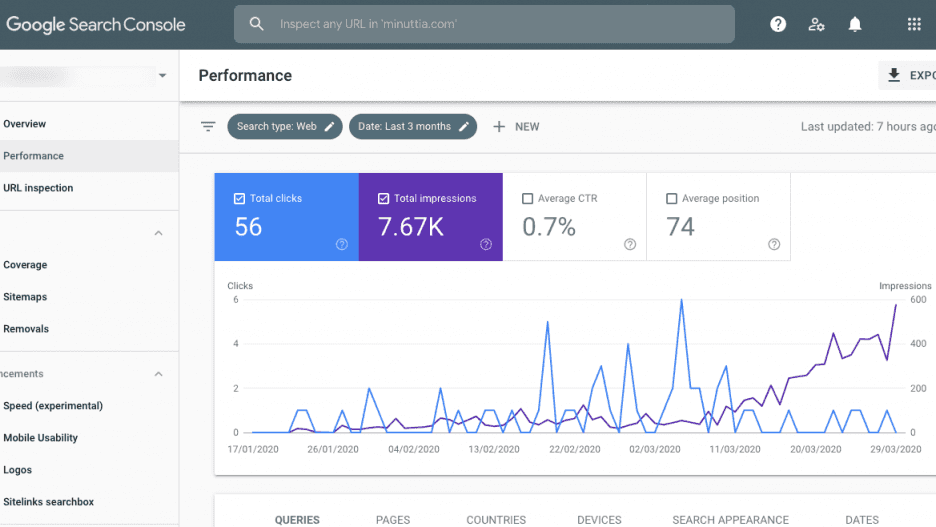Click the 0.7% average CTR value
The width and height of the screenshot is (936, 527).
(549, 227)
